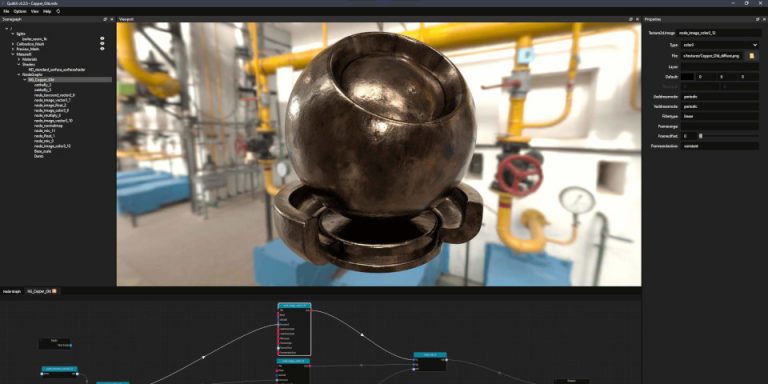This screenshot has width=768, height=384.
Task: Close the NG_Copper_Old node graph tab icon
Action: tap(54, 291)
